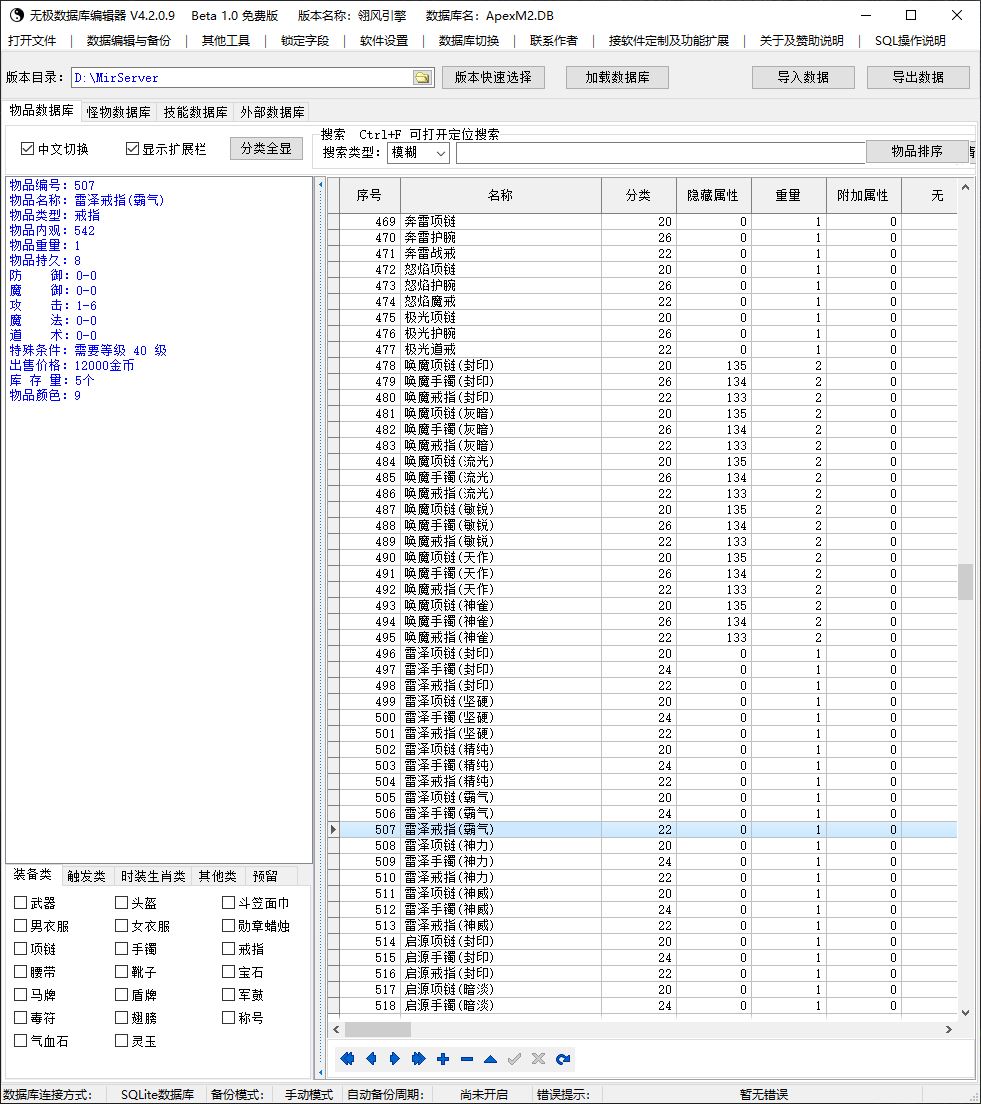Open the SQL操作说明 menu
The height and width of the screenshot is (1104, 981).
point(910,41)
